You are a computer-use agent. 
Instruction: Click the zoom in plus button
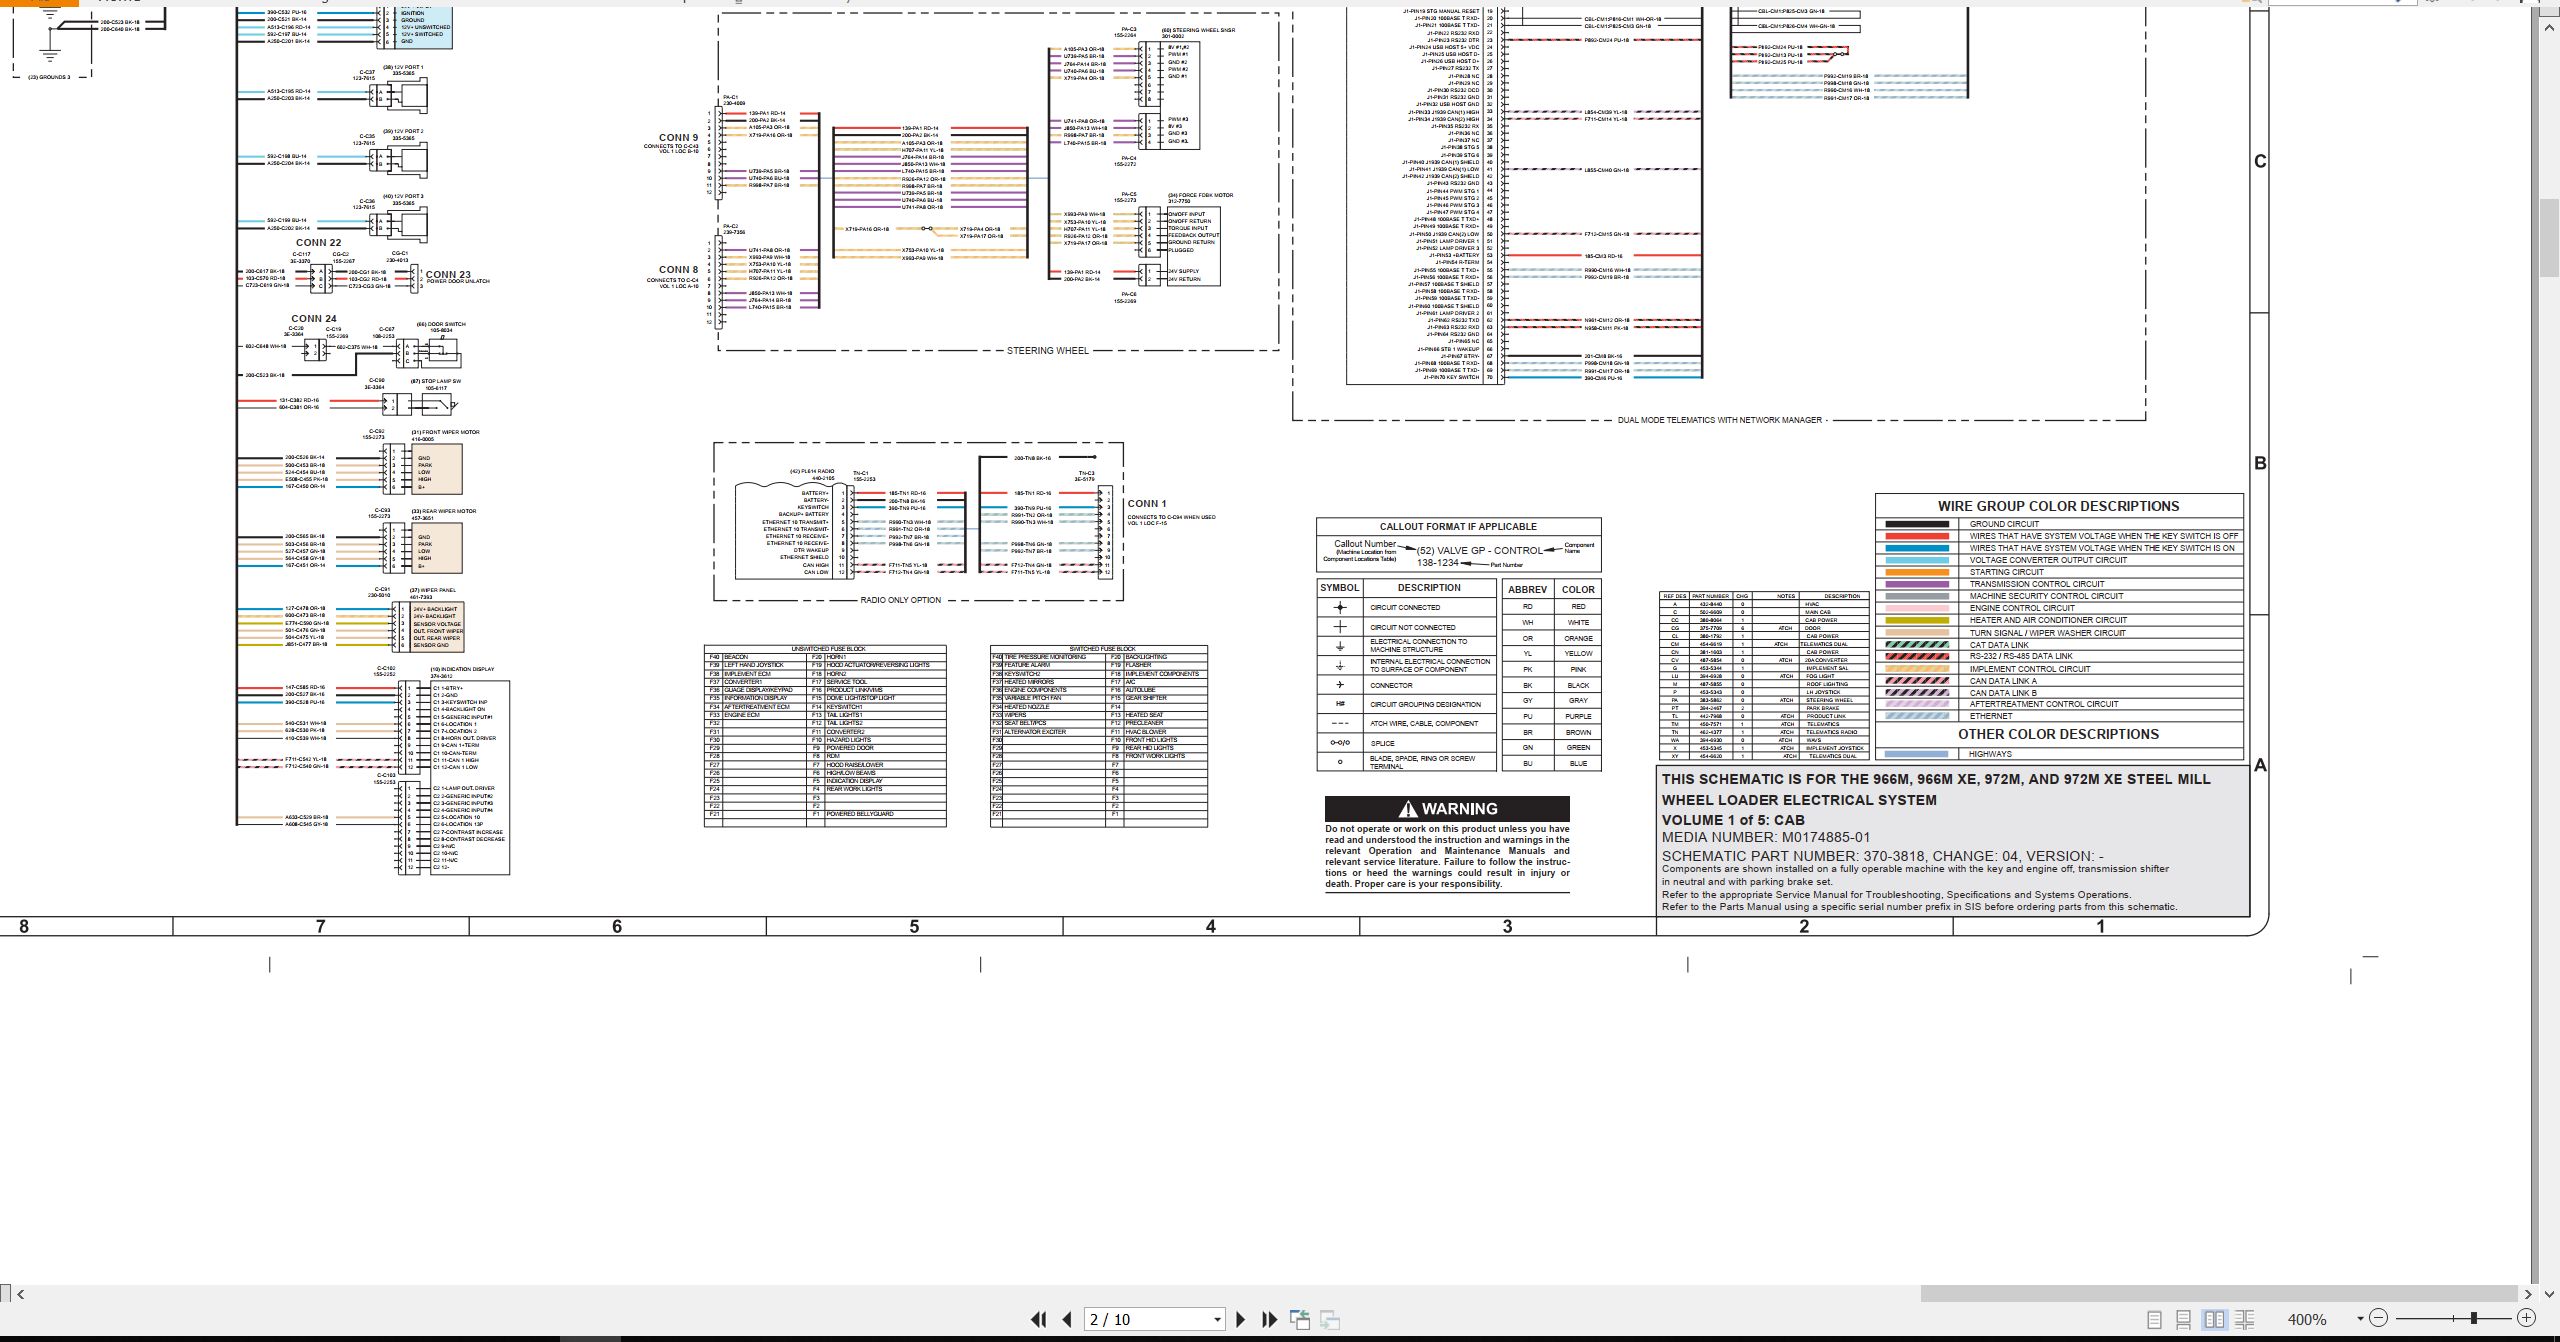[2526, 1318]
